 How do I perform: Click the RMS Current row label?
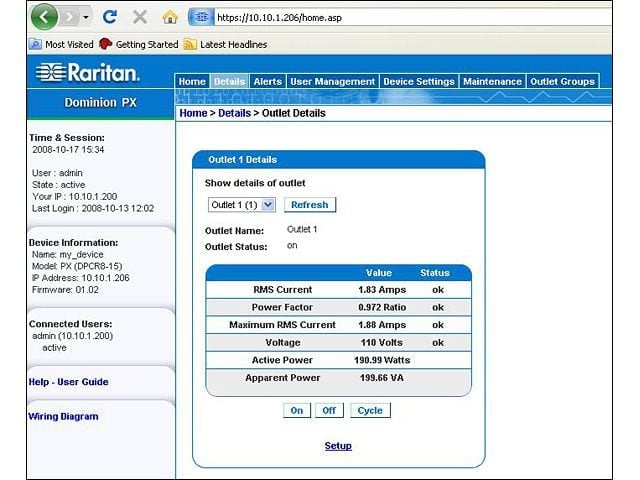[282, 290]
